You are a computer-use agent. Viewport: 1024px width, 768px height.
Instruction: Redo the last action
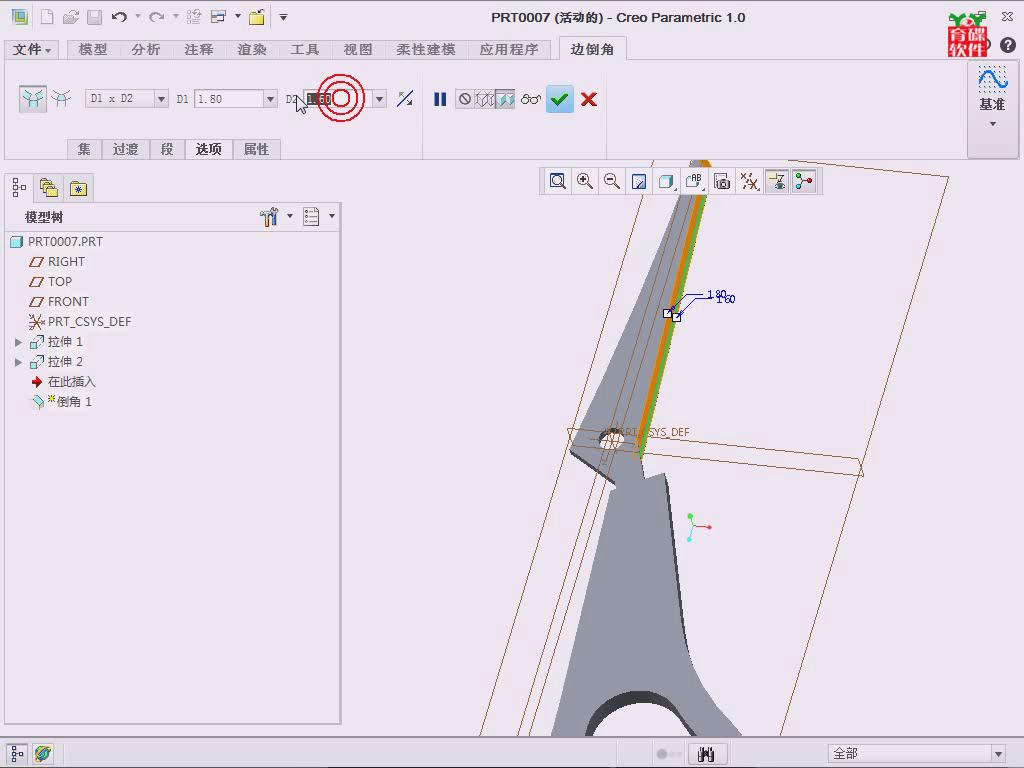[x=156, y=17]
